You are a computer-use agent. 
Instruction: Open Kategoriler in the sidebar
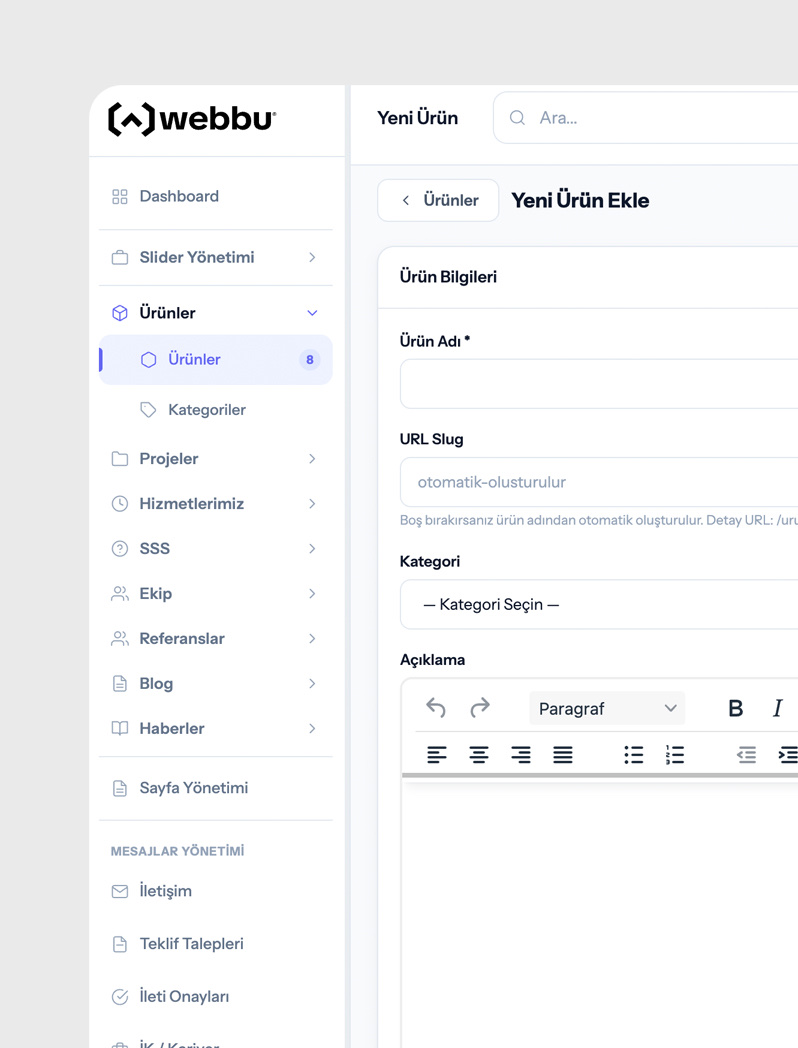coord(206,410)
